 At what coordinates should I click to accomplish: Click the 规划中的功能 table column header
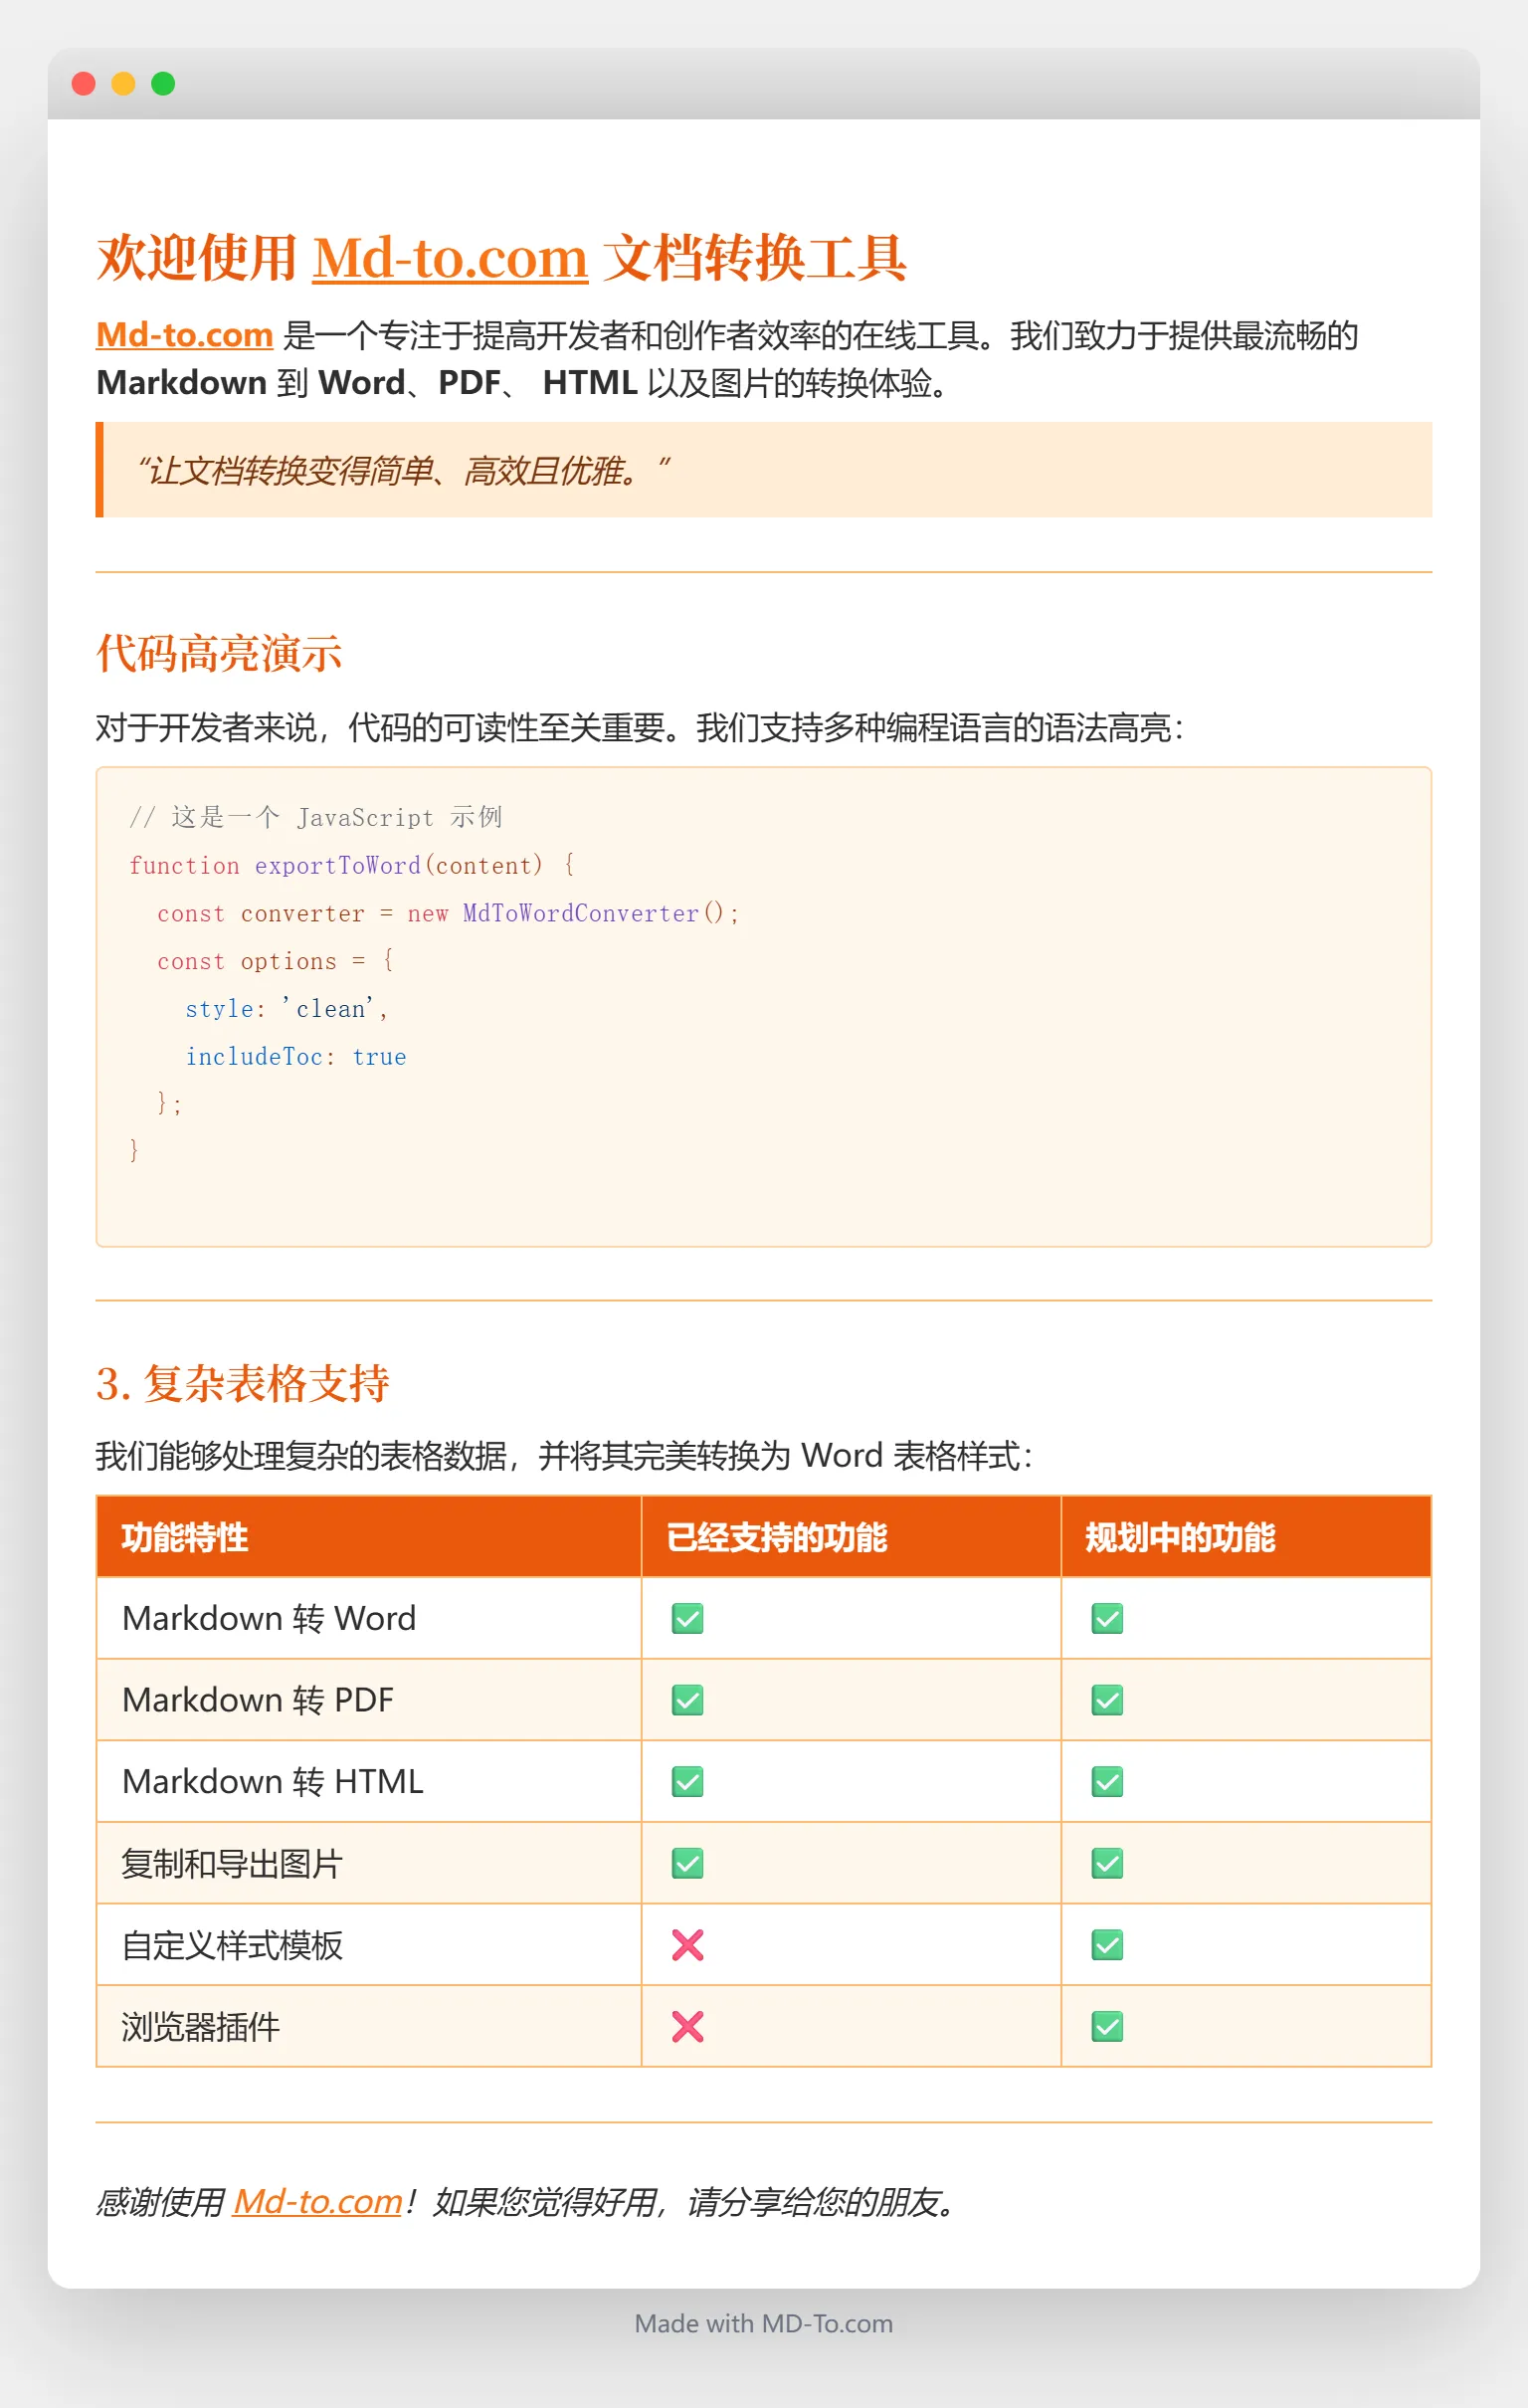click(x=1180, y=1537)
